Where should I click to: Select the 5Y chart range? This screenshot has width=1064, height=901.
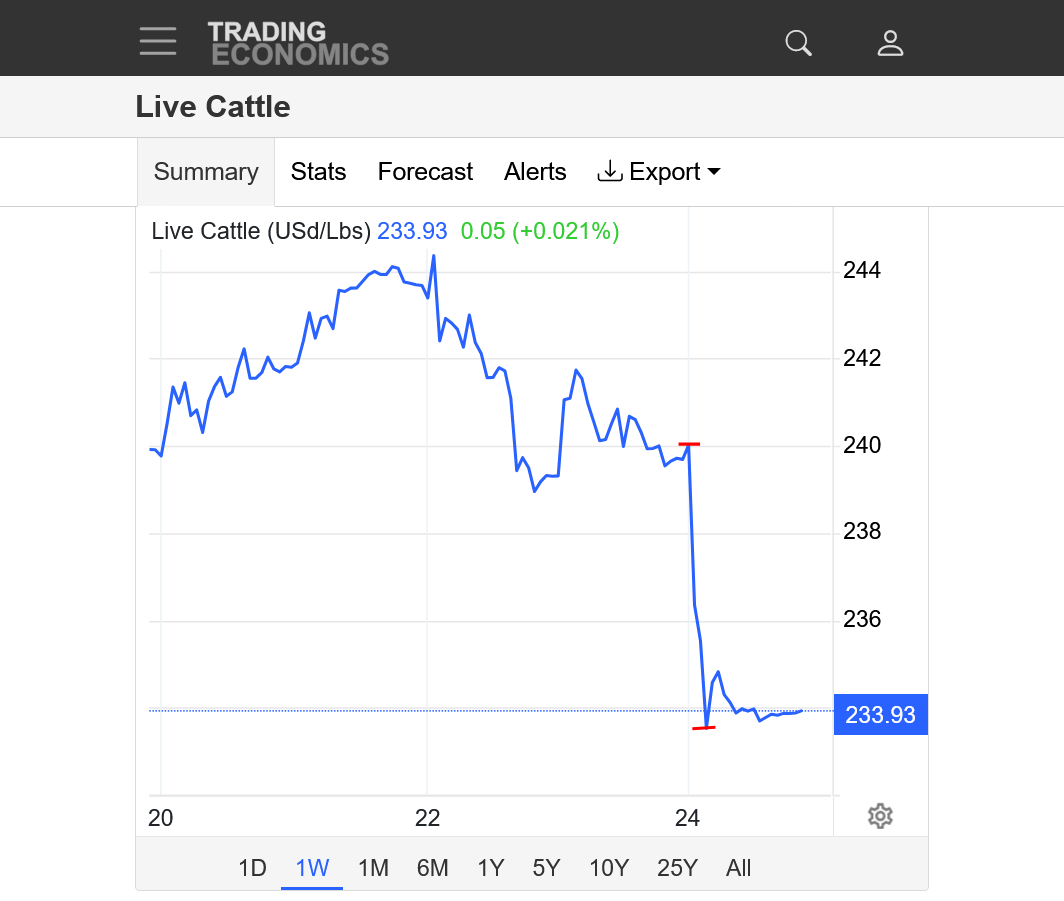click(546, 868)
